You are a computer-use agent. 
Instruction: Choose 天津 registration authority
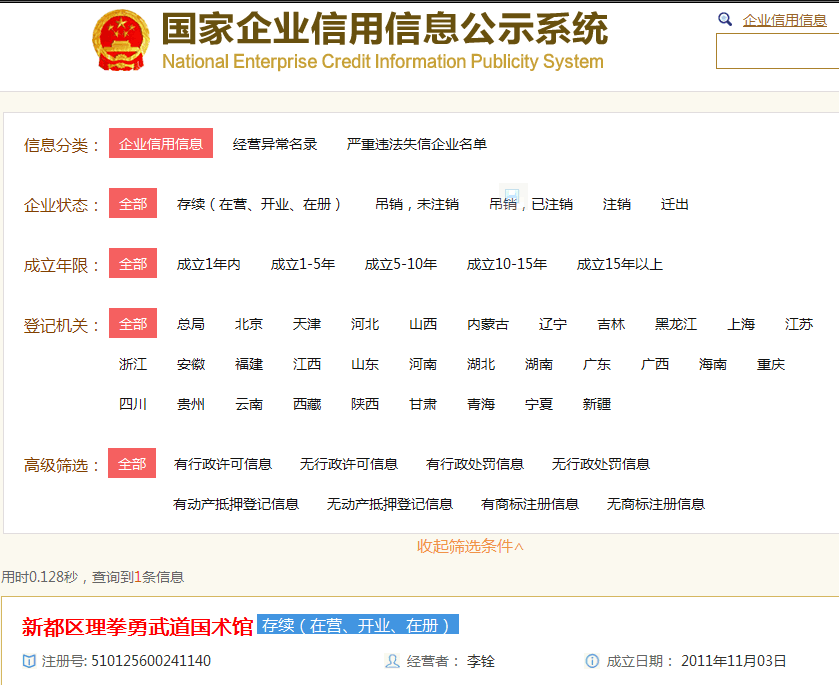point(307,324)
